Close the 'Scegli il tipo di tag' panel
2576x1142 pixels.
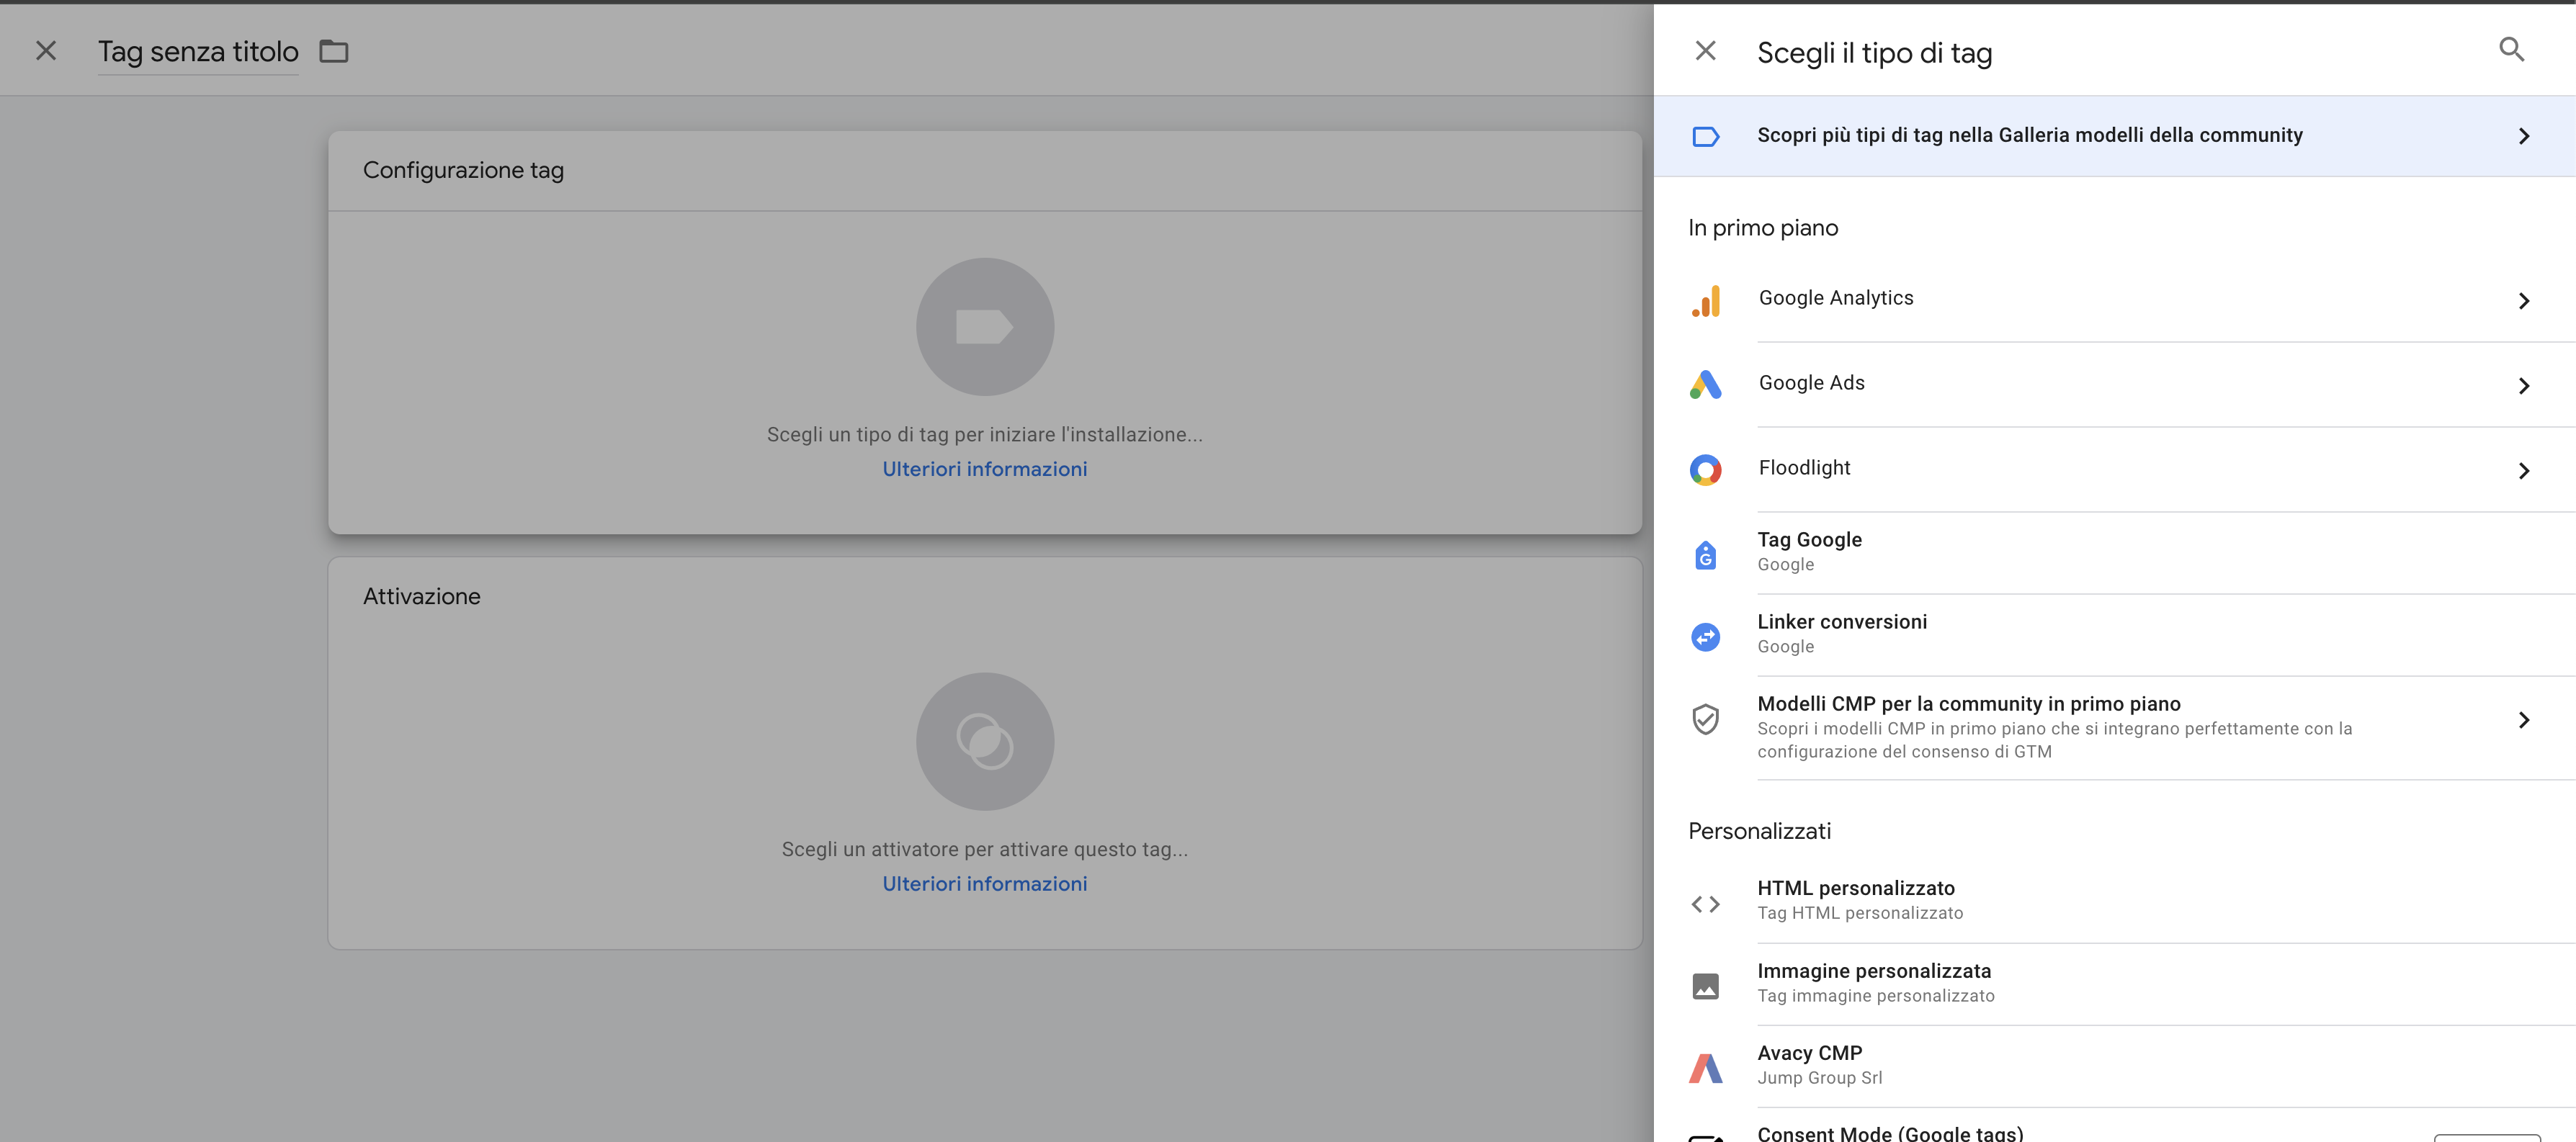point(1706,51)
